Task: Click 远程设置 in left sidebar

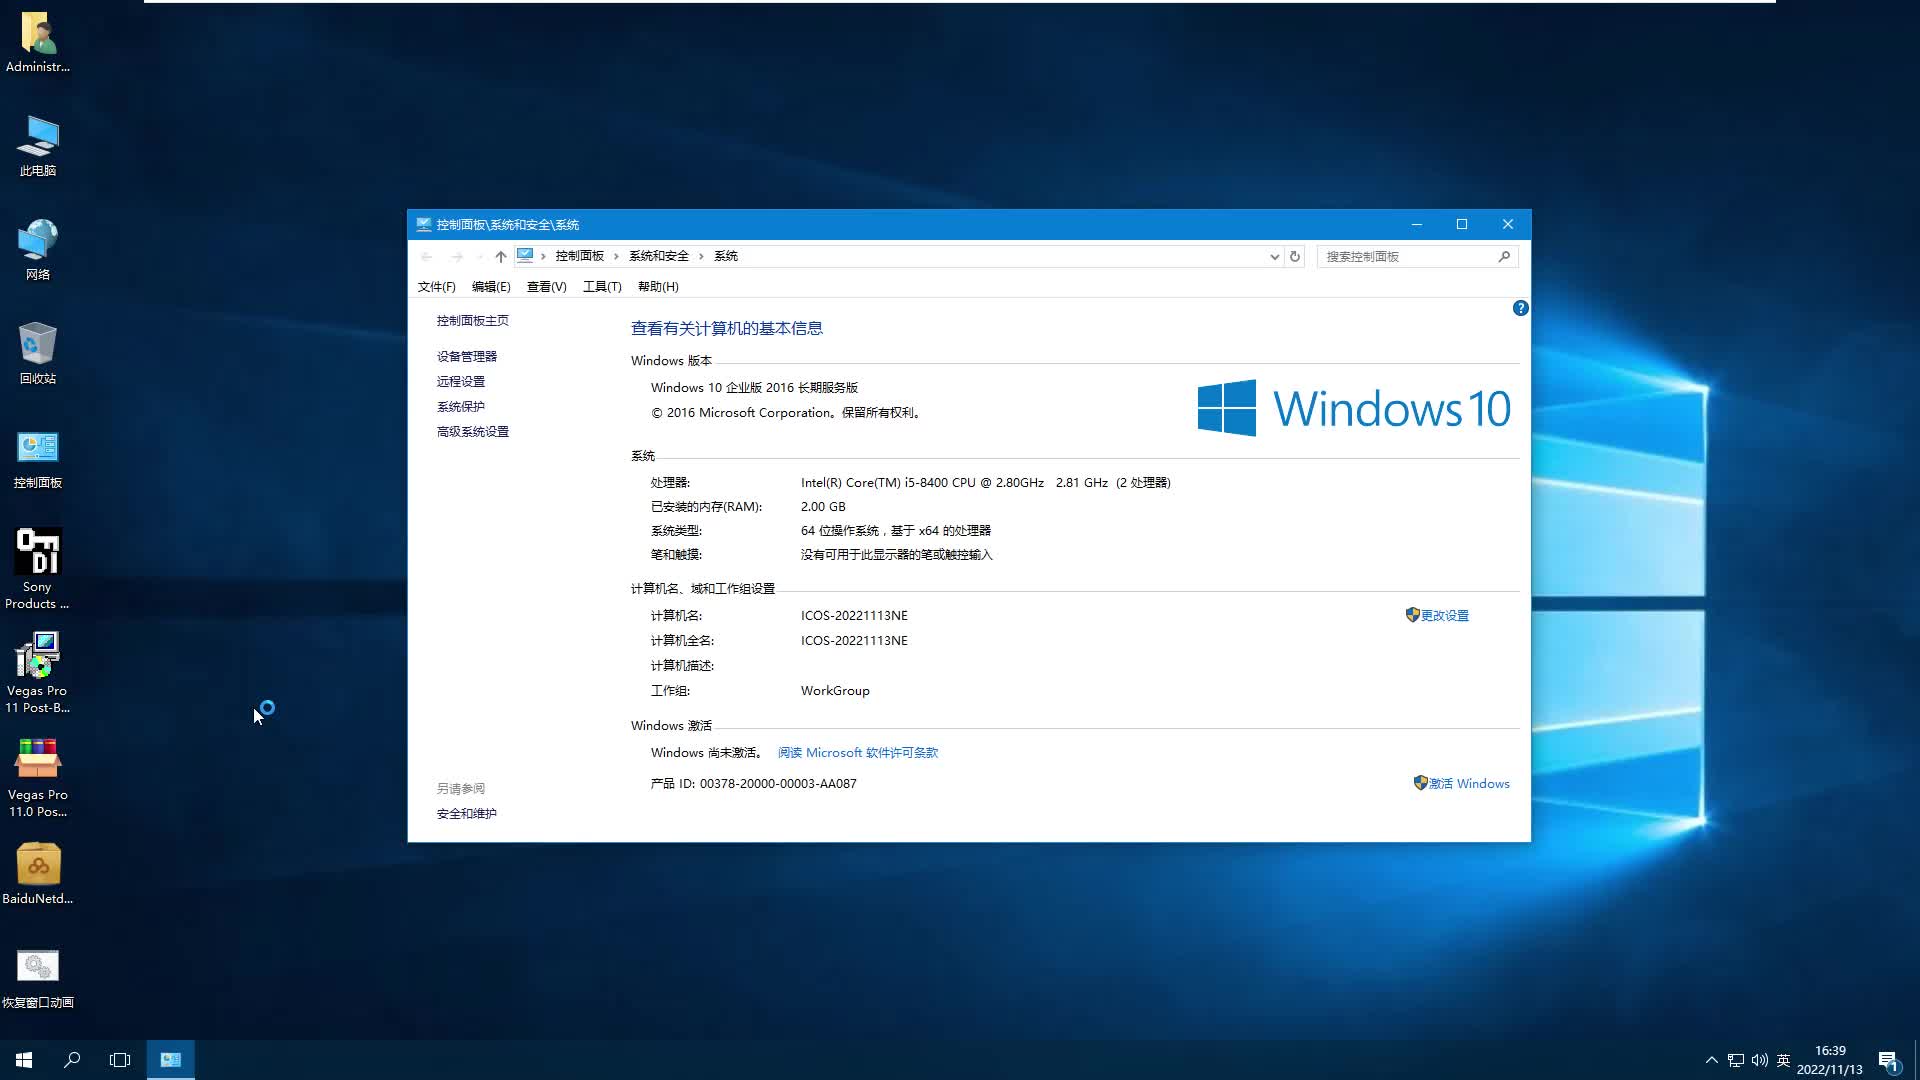Action: coord(460,381)
